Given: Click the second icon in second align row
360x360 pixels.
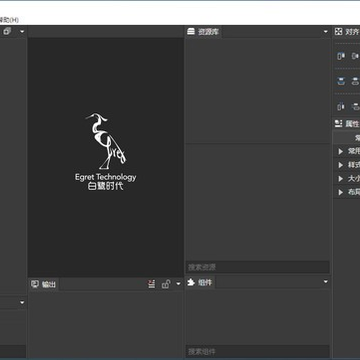Looking at the screenshot, I should tap(356, 81).
